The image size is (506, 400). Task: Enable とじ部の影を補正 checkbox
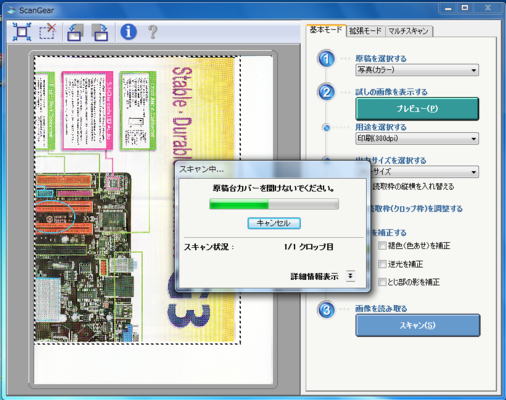pos(382,282)
